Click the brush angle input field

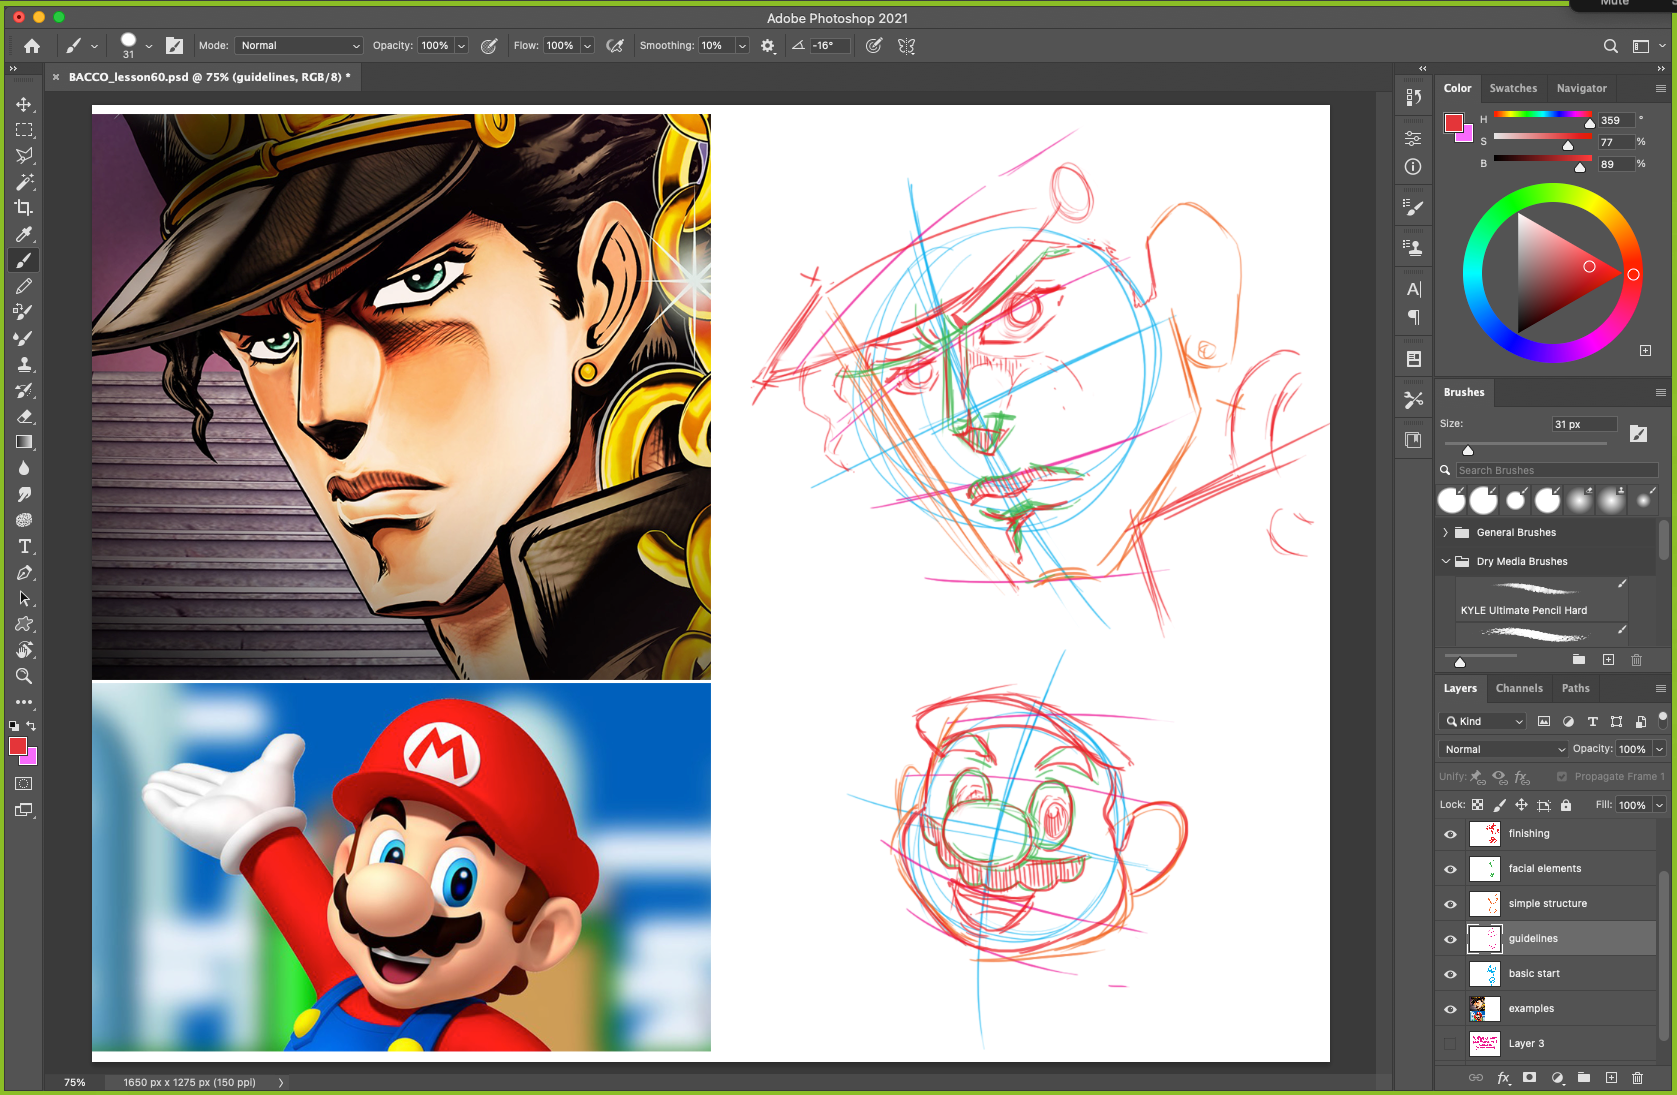(830, 46)
